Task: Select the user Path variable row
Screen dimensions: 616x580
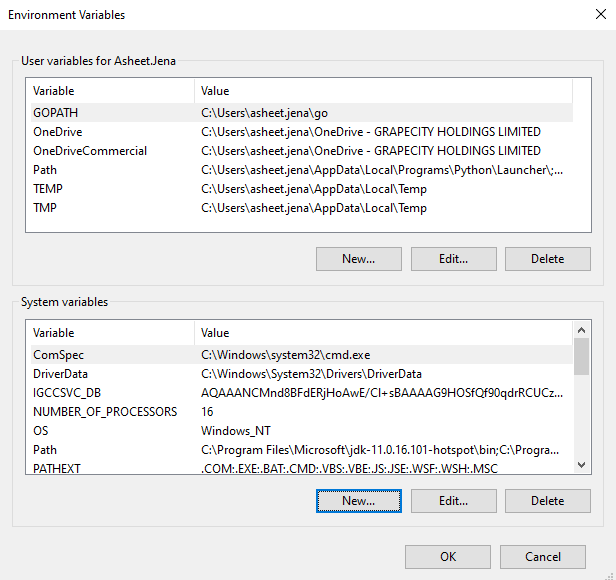Action: (45, 170)
